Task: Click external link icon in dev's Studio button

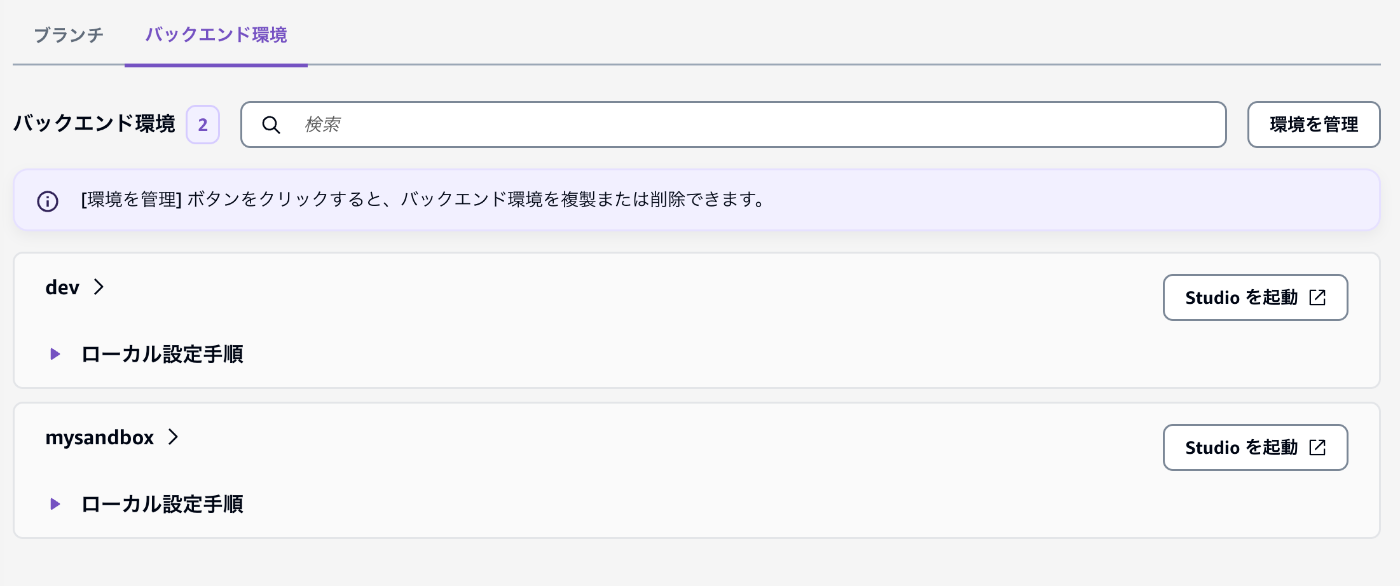Action: tap(1318, 297)
